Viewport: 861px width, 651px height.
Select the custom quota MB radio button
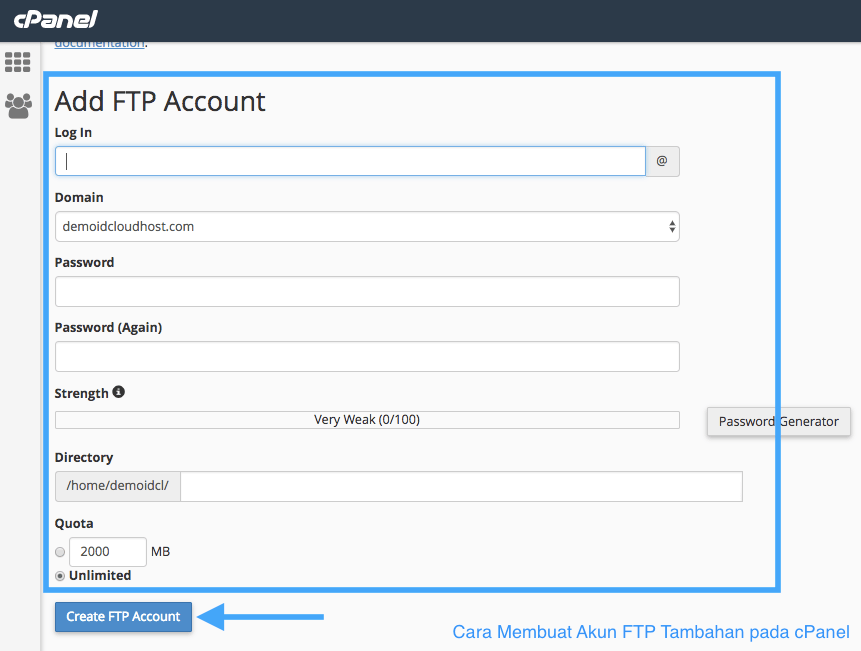click(60, 551)
